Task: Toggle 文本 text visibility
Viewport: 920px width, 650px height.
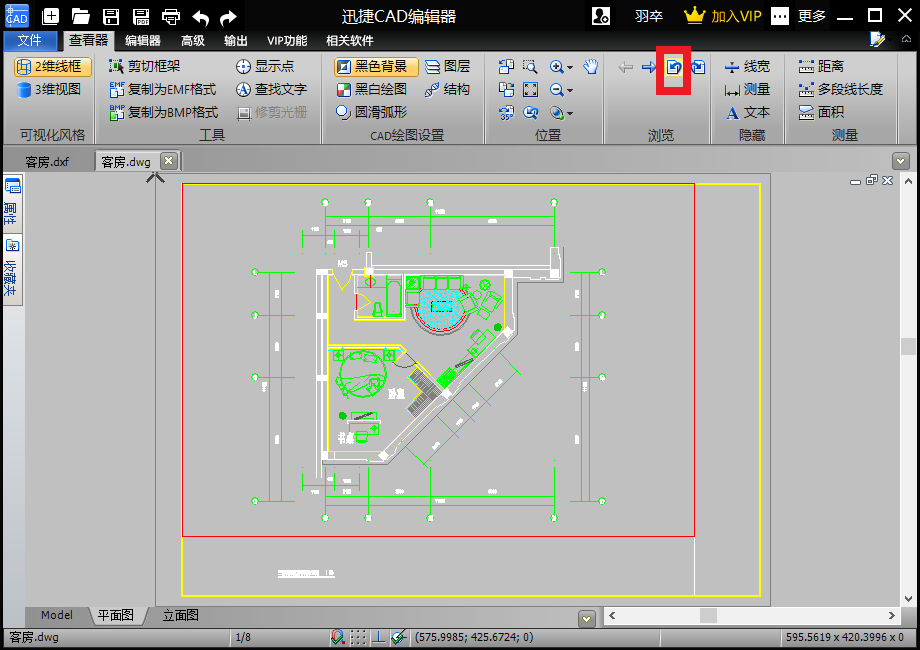Action: click(x=747, y=112)
